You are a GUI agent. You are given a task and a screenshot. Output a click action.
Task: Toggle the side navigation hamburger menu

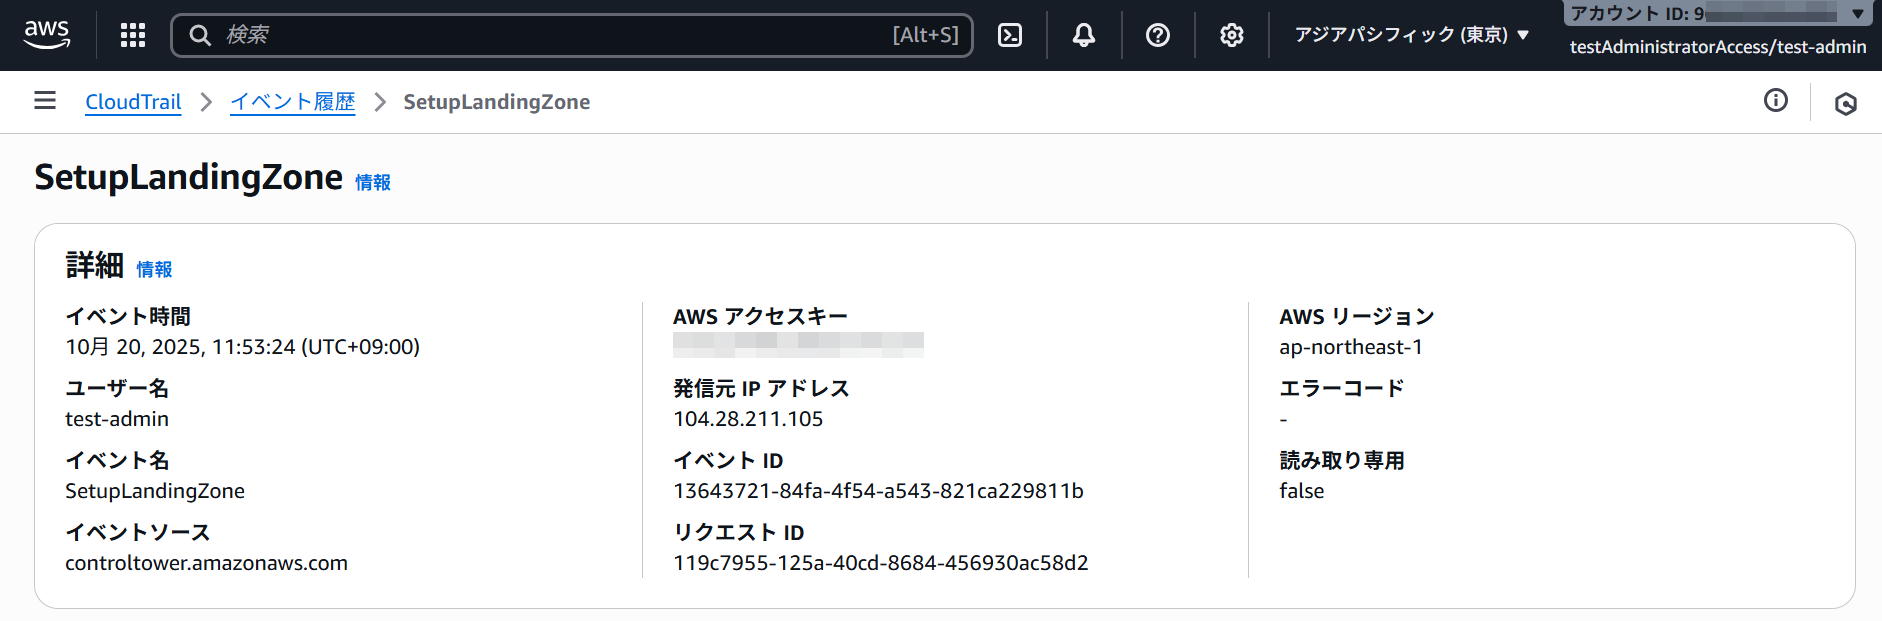pos(45,101)
